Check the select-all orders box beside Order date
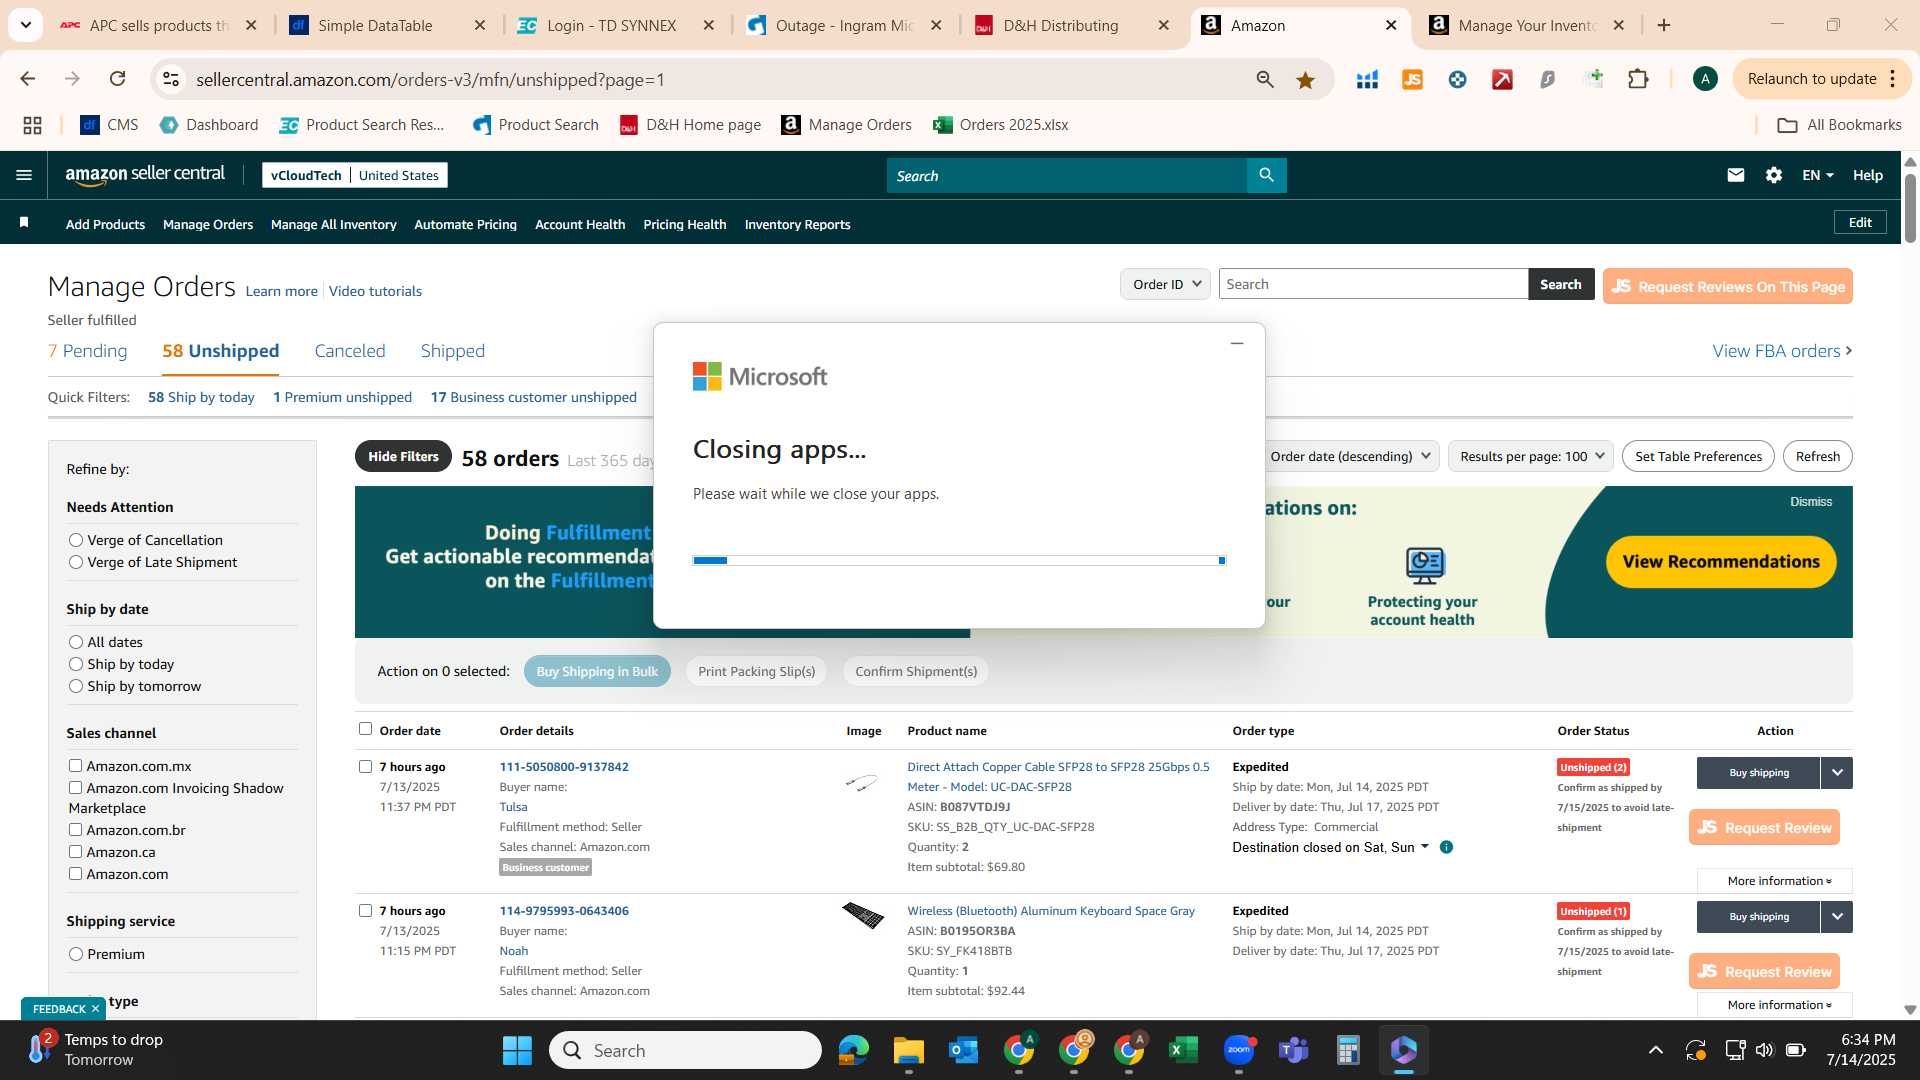Image resolution: width=1920 pixels, height=1080 pixels. [365, 729]
